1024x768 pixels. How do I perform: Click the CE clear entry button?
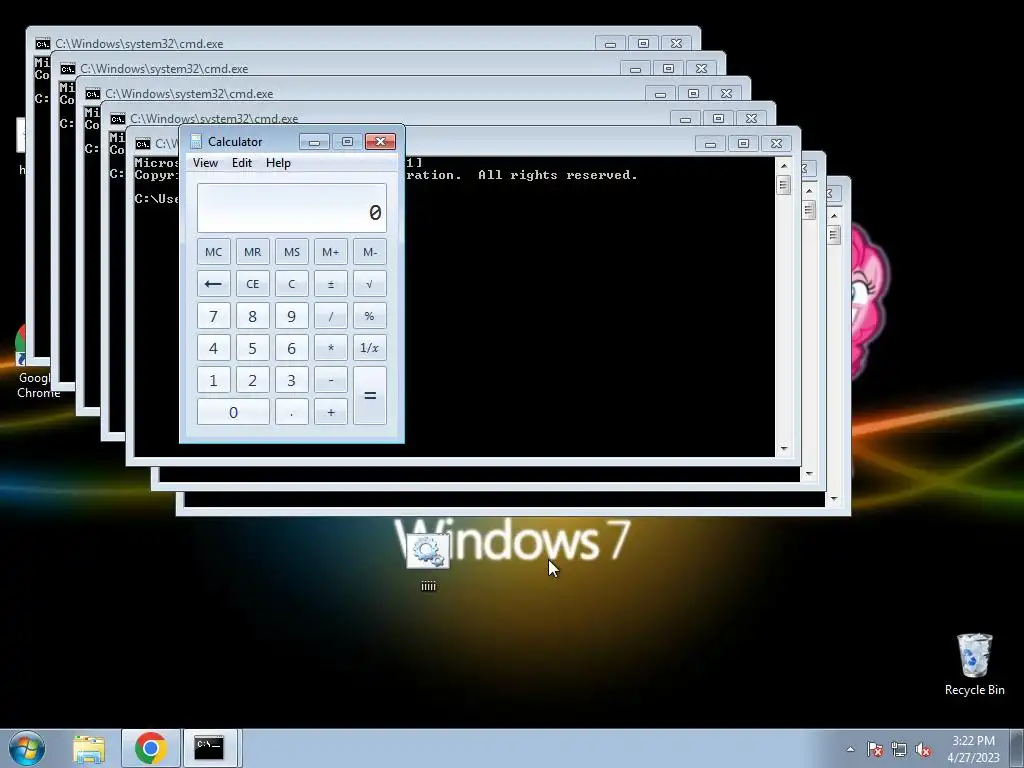coord(253,284)
